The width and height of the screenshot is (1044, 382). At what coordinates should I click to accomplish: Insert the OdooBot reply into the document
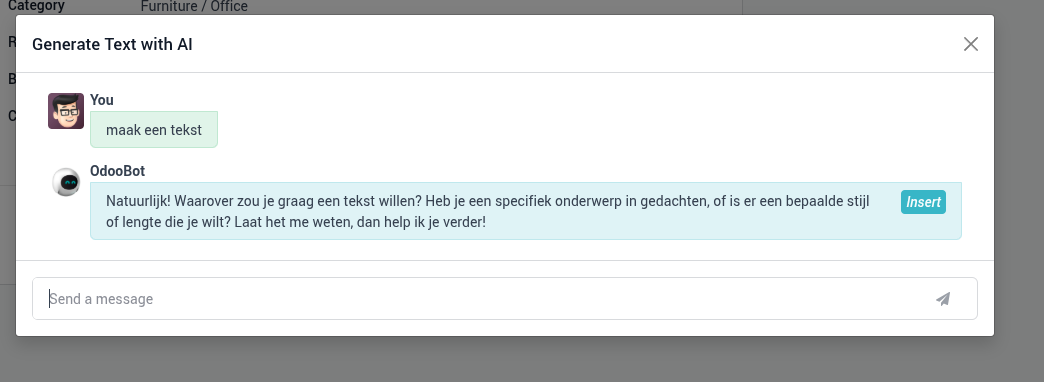point(923,202)
